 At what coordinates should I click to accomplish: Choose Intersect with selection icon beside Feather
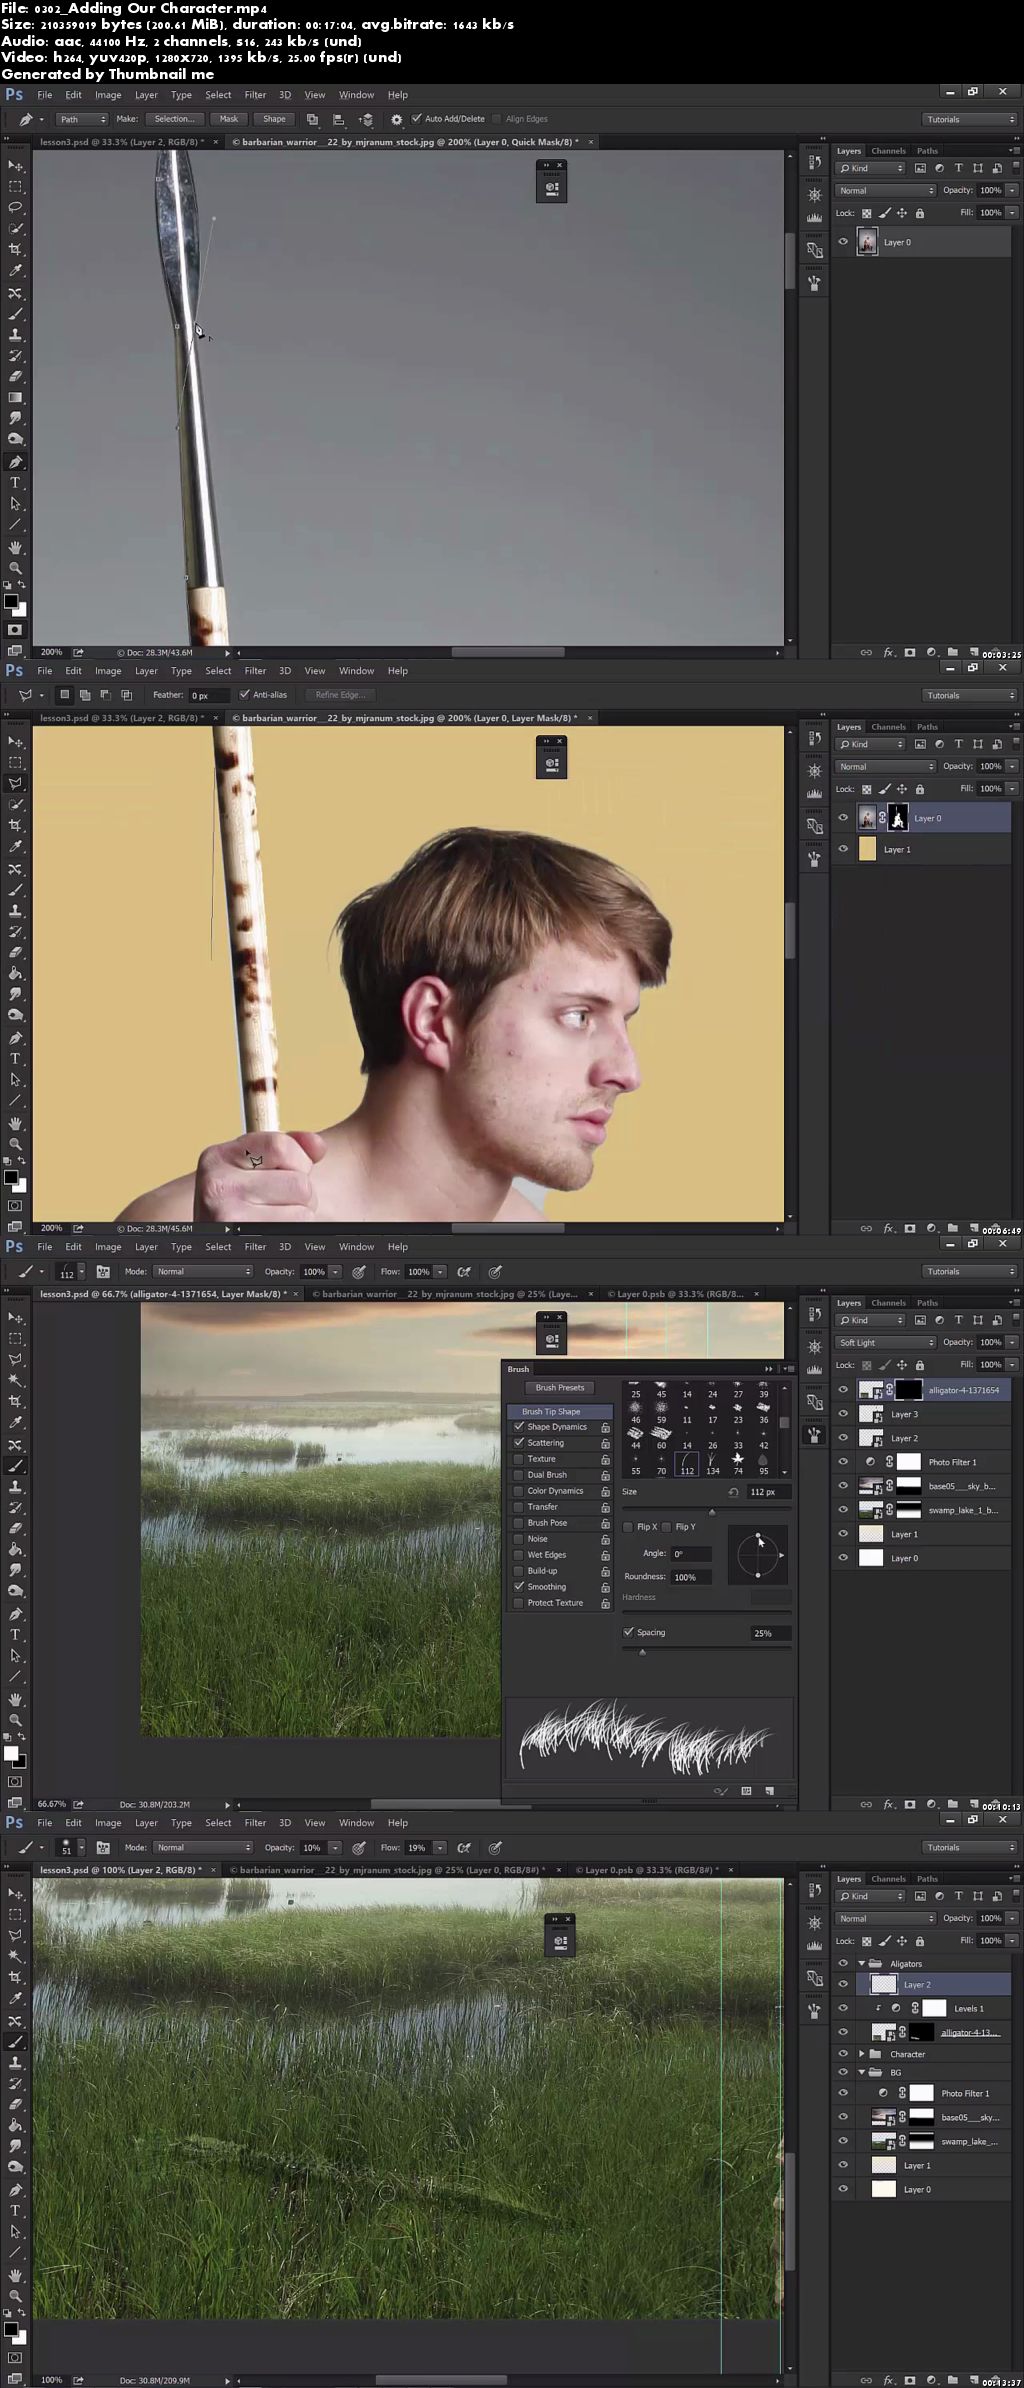pos(127,695)
